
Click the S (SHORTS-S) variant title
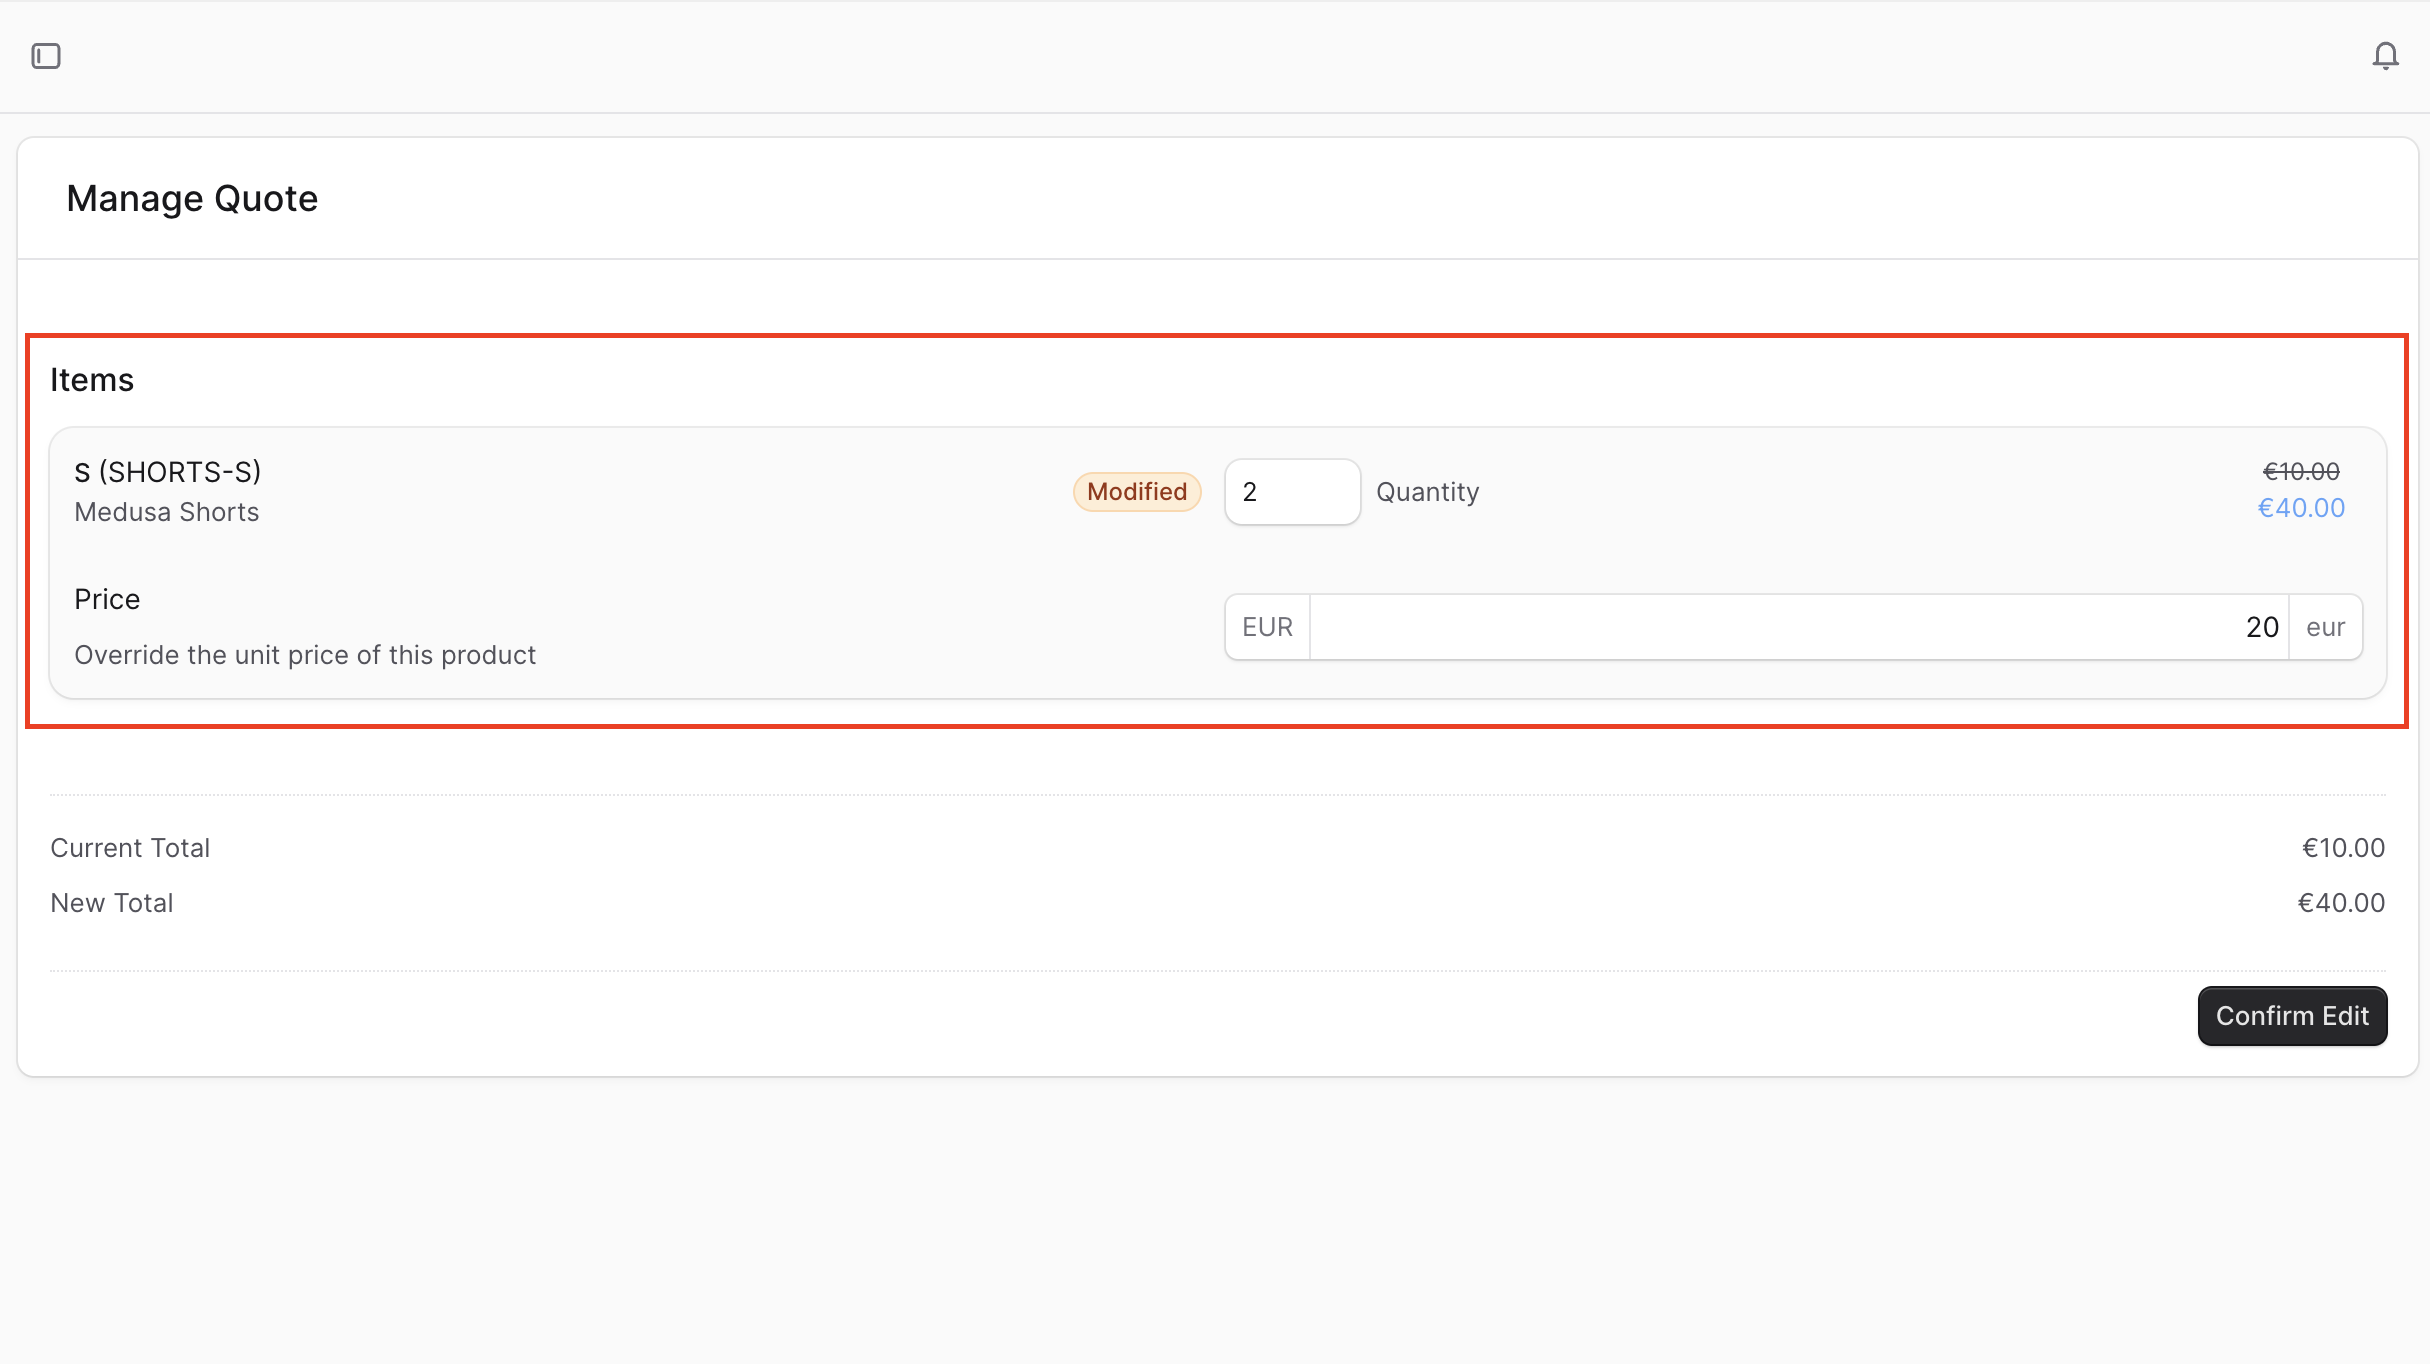pos(167,471)
